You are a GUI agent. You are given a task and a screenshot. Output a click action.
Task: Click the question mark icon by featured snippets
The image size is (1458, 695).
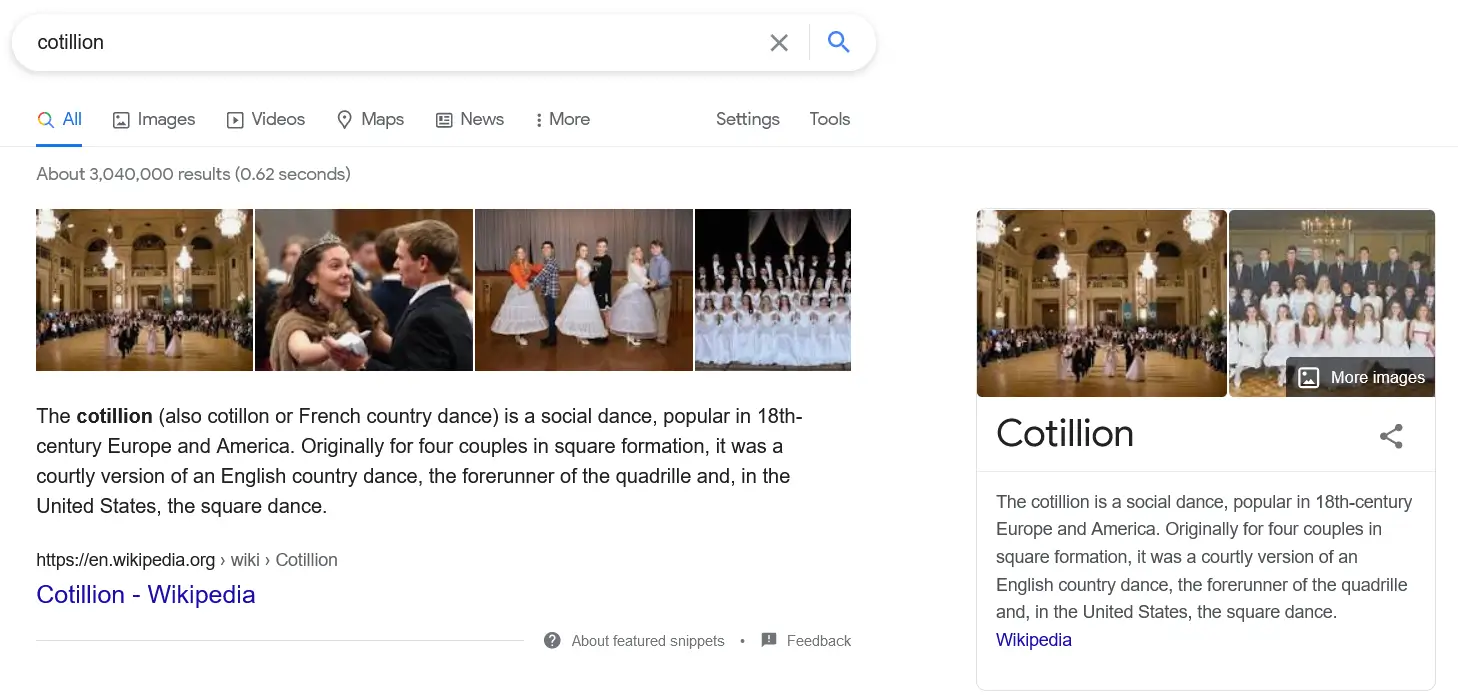[x=552, y=641]
